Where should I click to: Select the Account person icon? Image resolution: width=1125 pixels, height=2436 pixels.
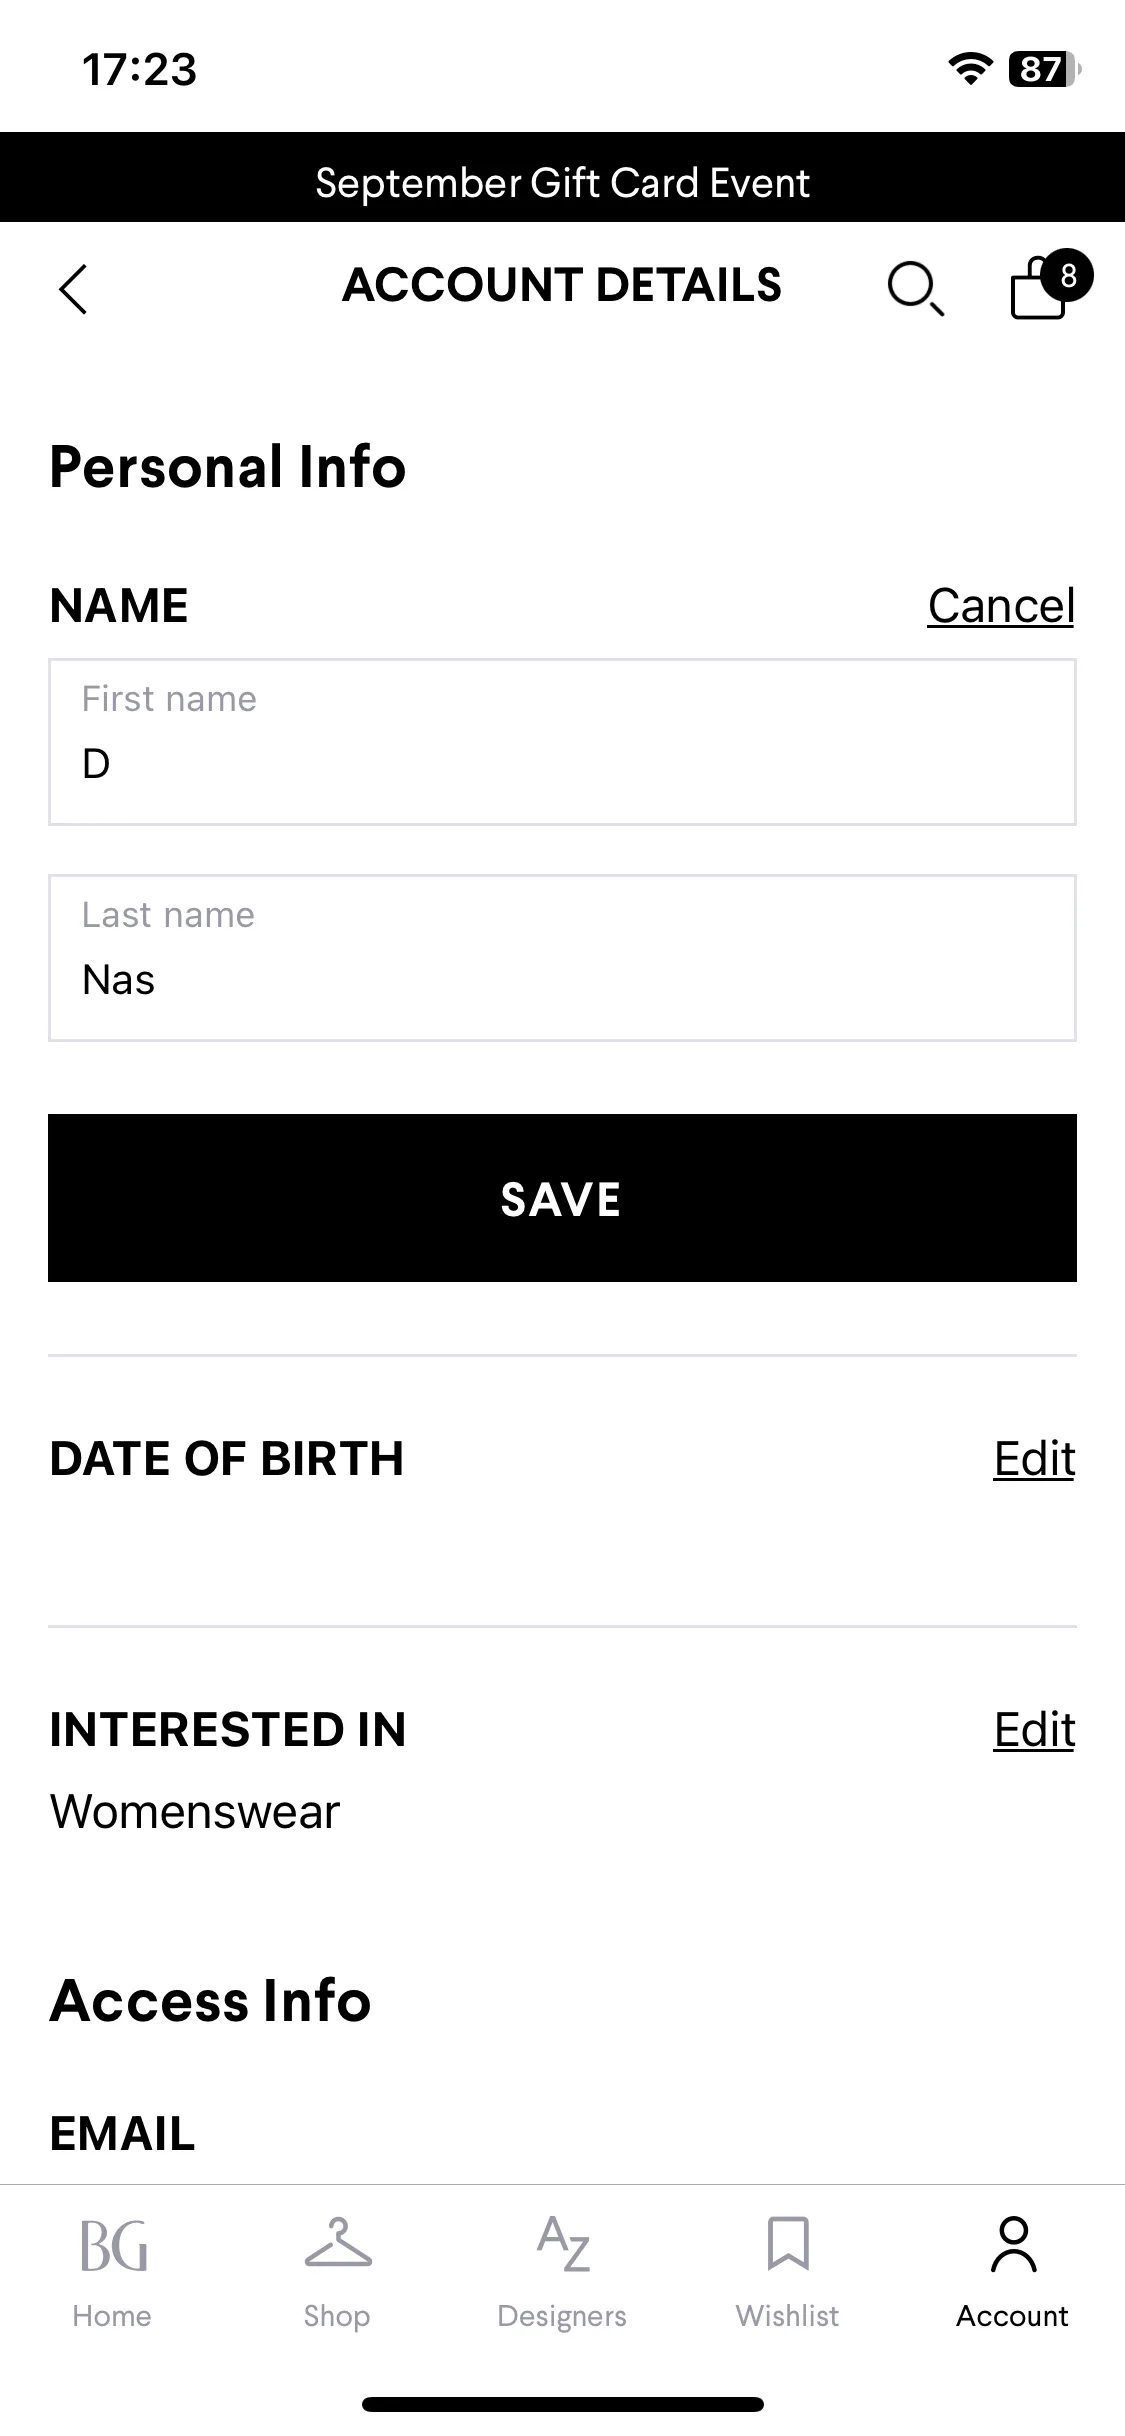click(1013, 2243)
